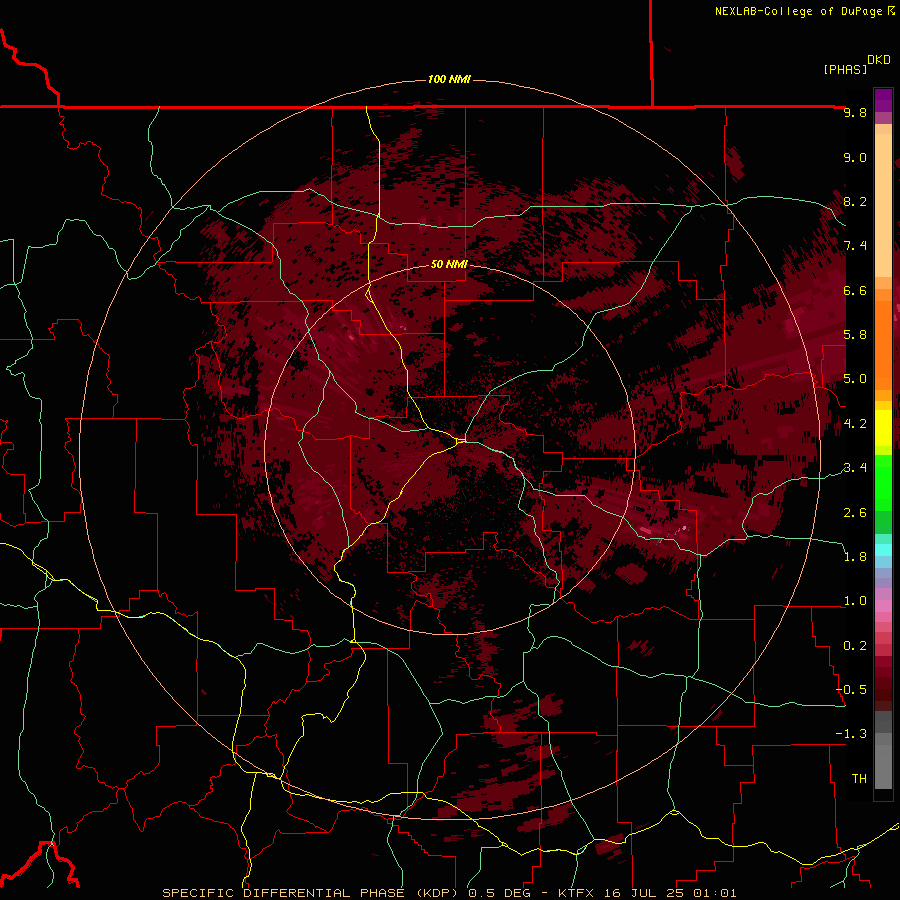Click the [PHAS] label near the legend
The width and height of the screenshot is (900, 900).
pos(845,70)
